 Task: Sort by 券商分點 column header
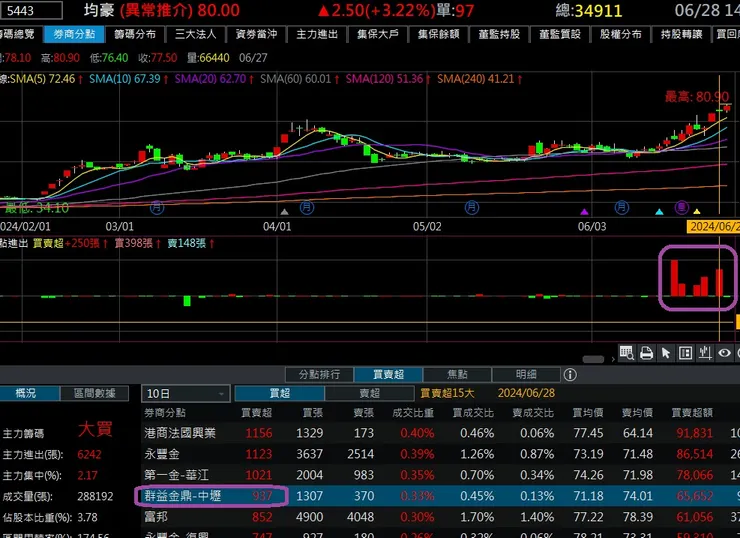[x=165, y=413]
